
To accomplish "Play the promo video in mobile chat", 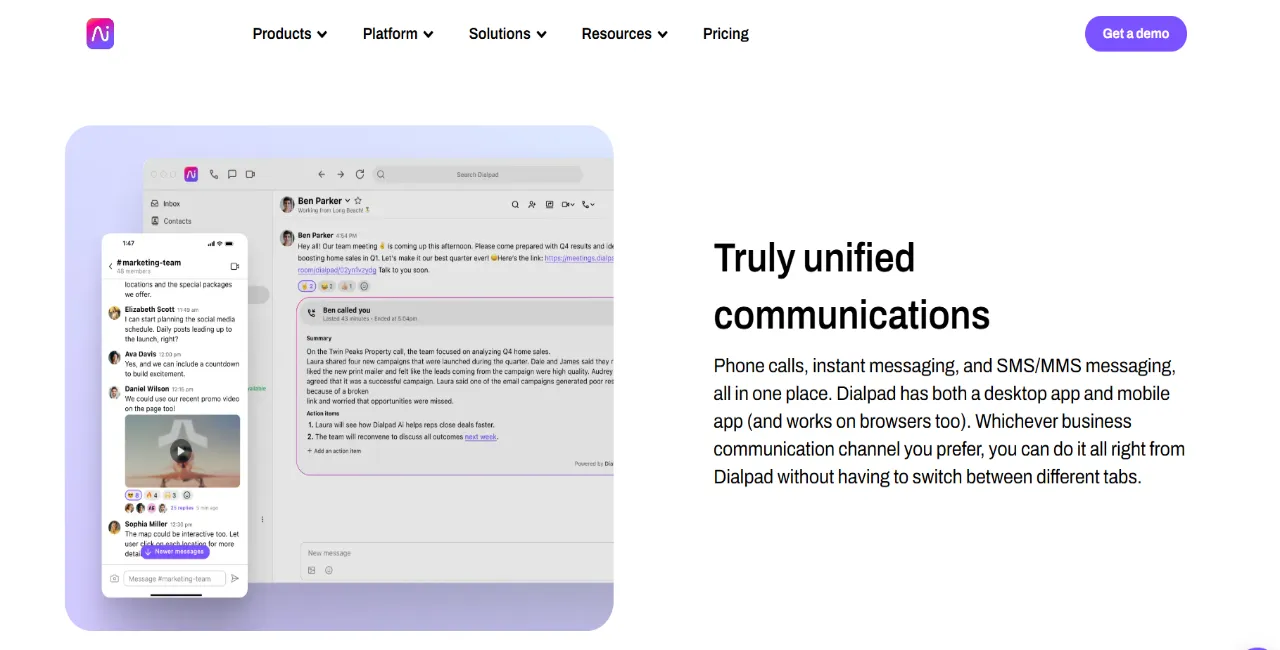I will pos(181,451).
